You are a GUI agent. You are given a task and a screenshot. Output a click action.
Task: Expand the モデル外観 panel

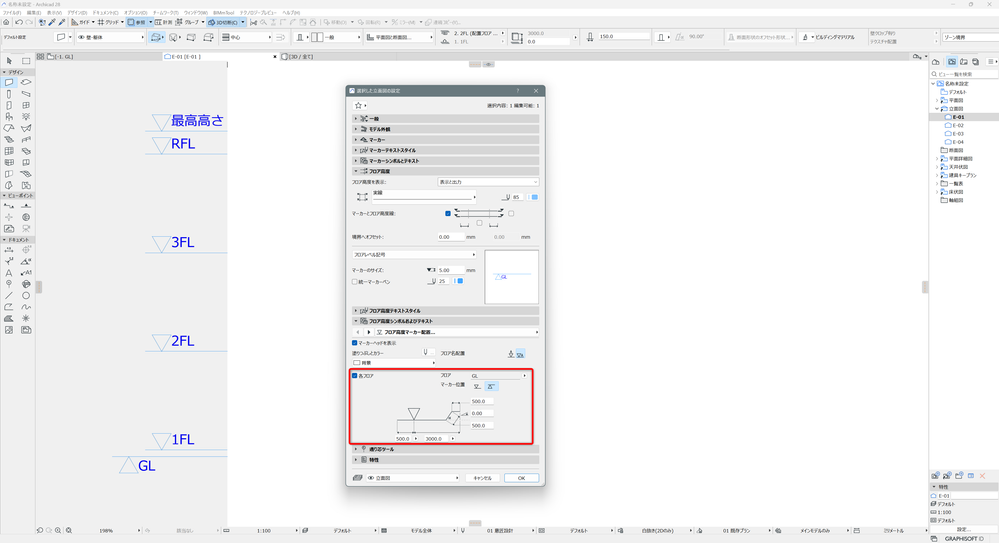(445, 129)
